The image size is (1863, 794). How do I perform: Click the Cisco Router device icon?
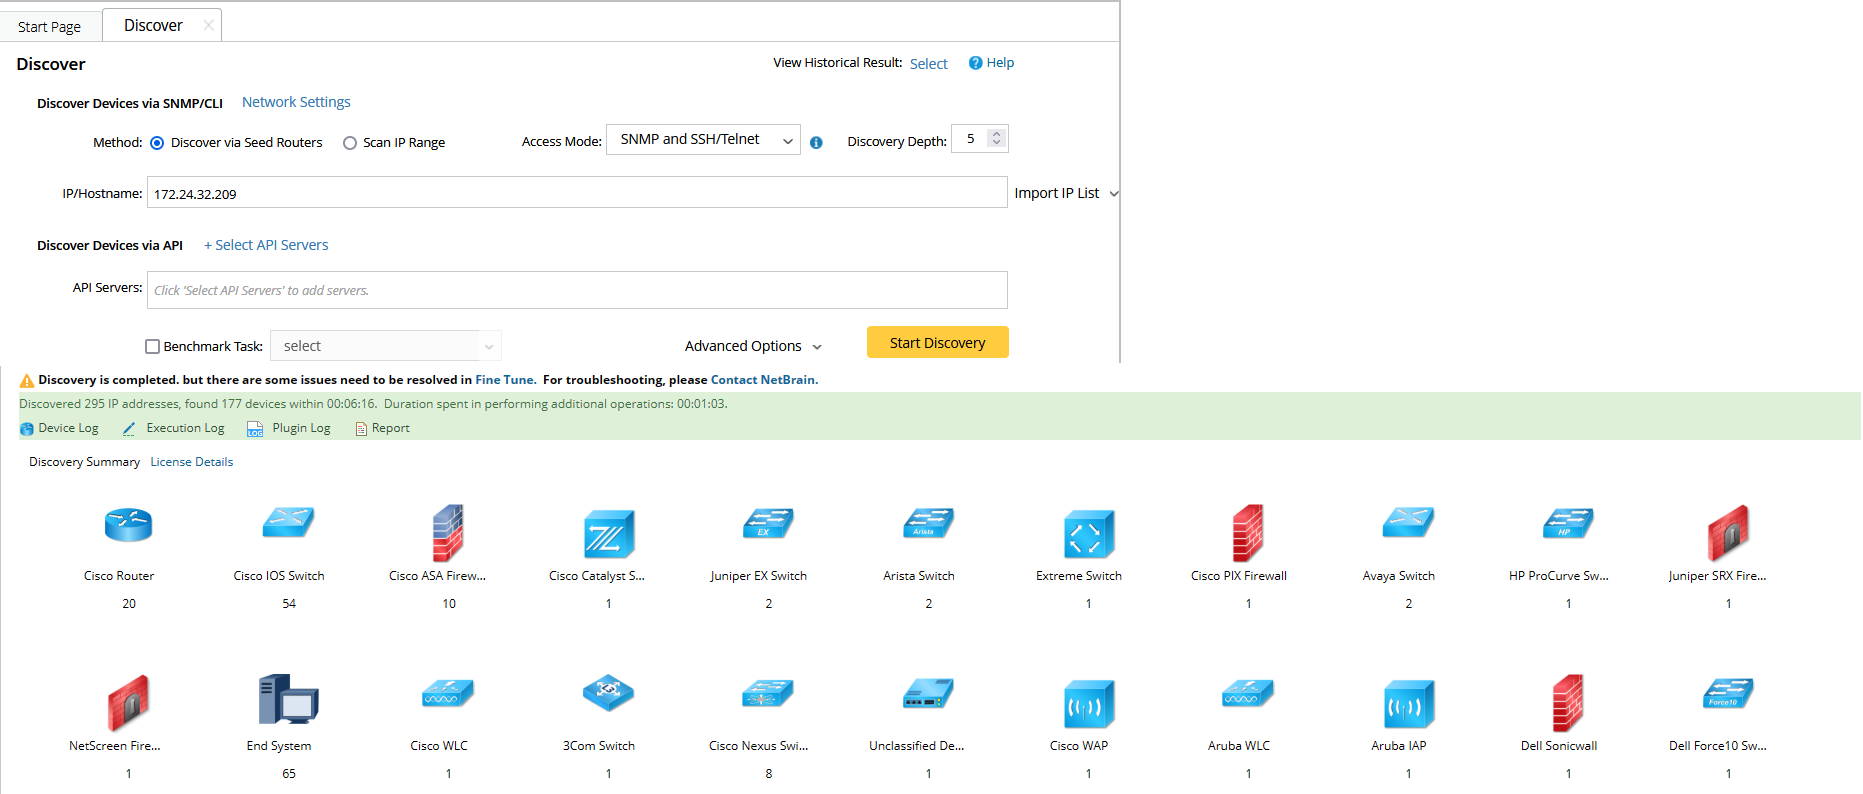(x=128, y=525)
